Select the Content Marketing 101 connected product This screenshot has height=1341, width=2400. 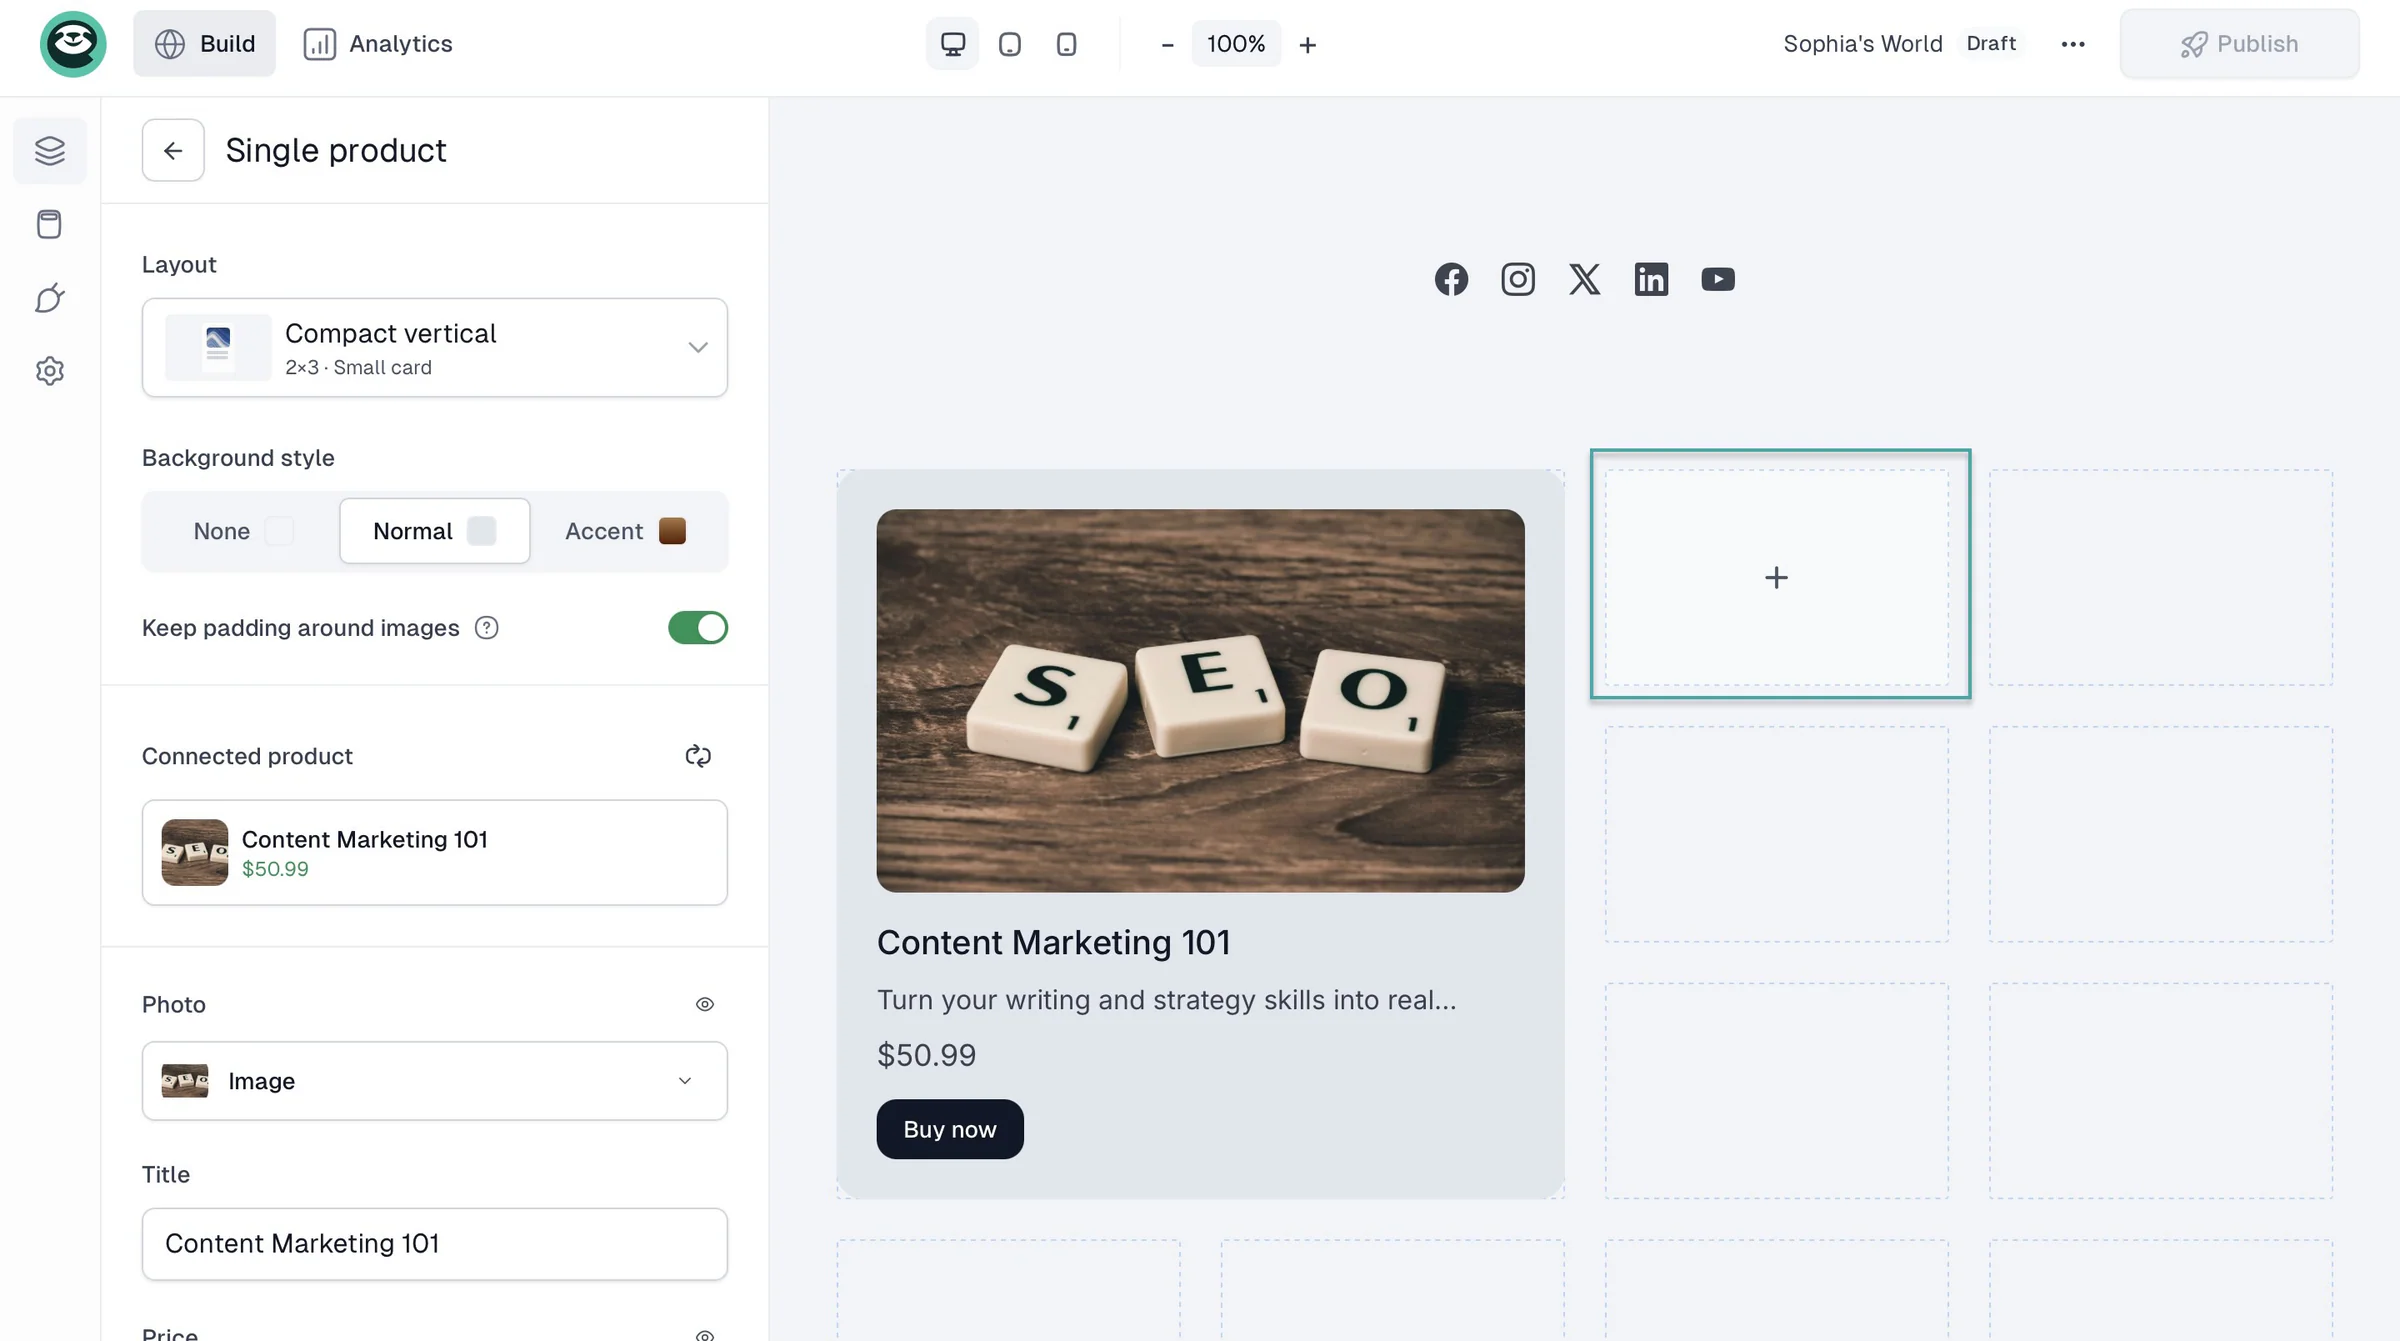pyautogui.click(x=434, y=852)
